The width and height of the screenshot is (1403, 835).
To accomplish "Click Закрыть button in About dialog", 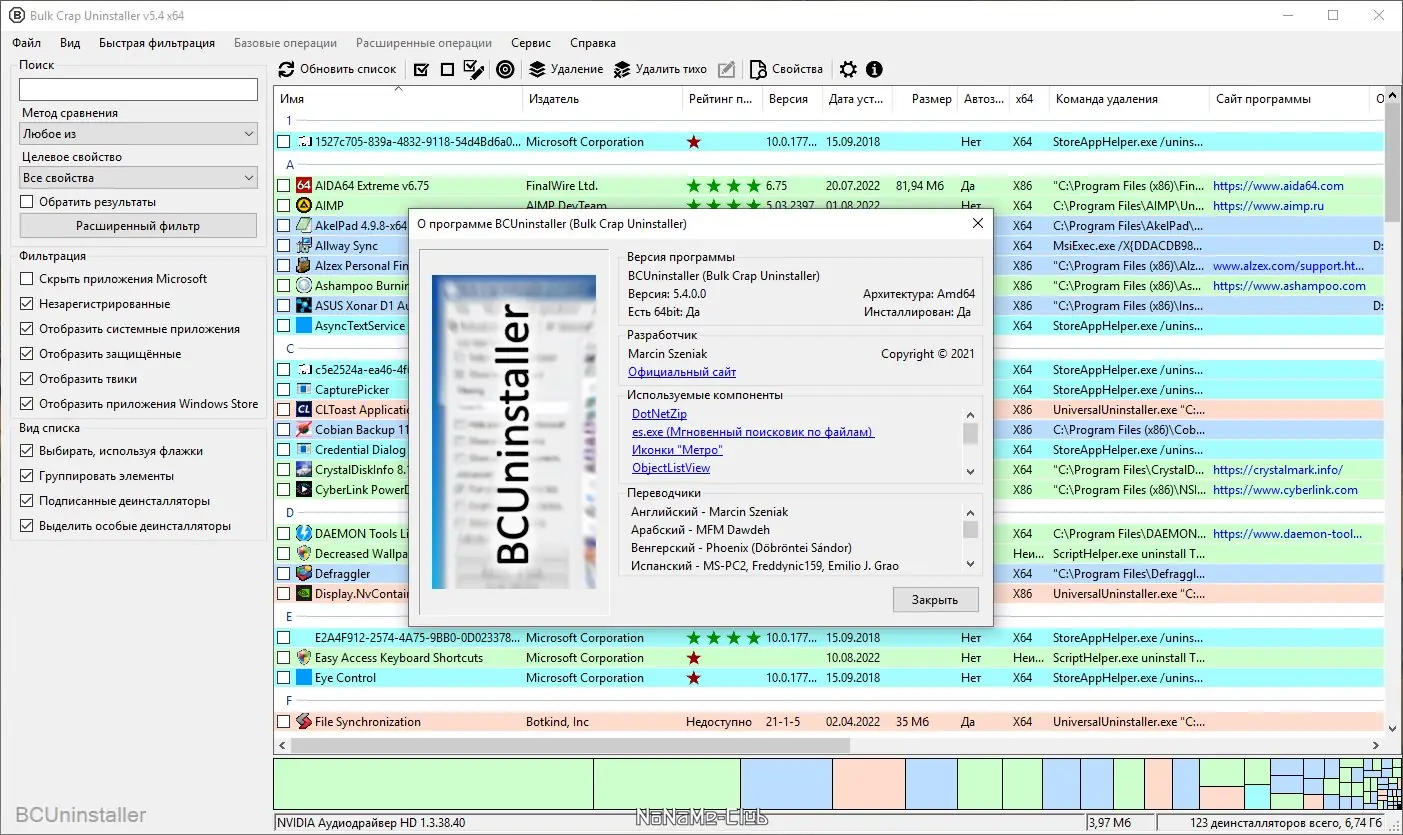I will 935,600.
